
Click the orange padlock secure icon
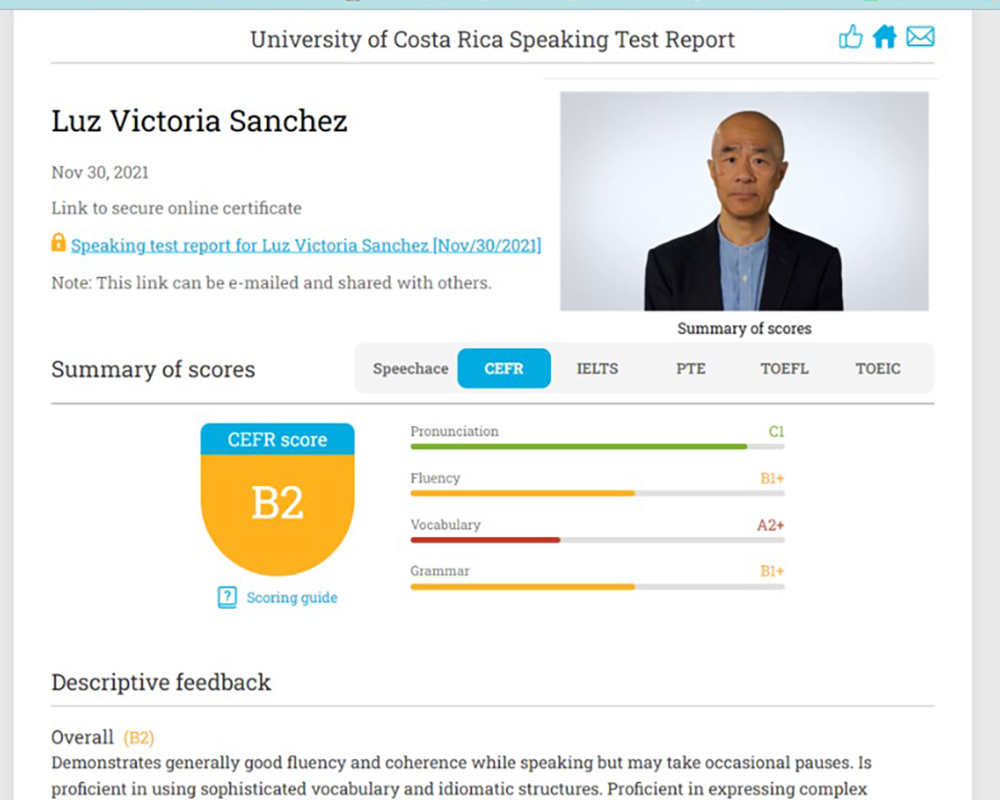coord(58,242)
